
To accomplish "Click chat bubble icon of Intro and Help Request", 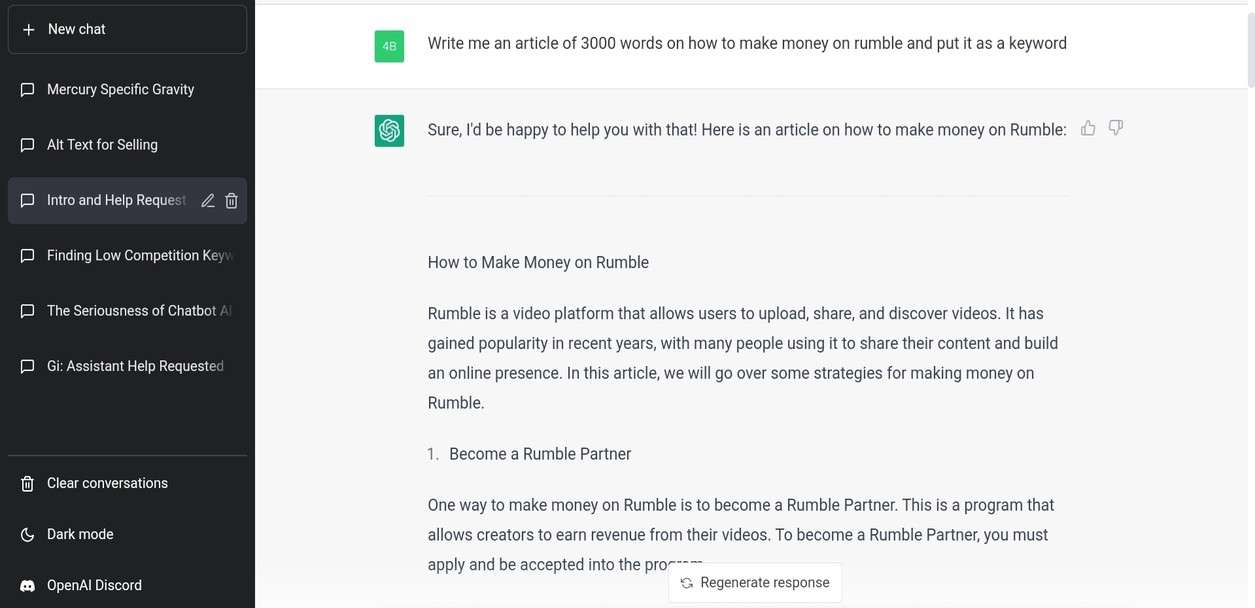I will (28, 201).
